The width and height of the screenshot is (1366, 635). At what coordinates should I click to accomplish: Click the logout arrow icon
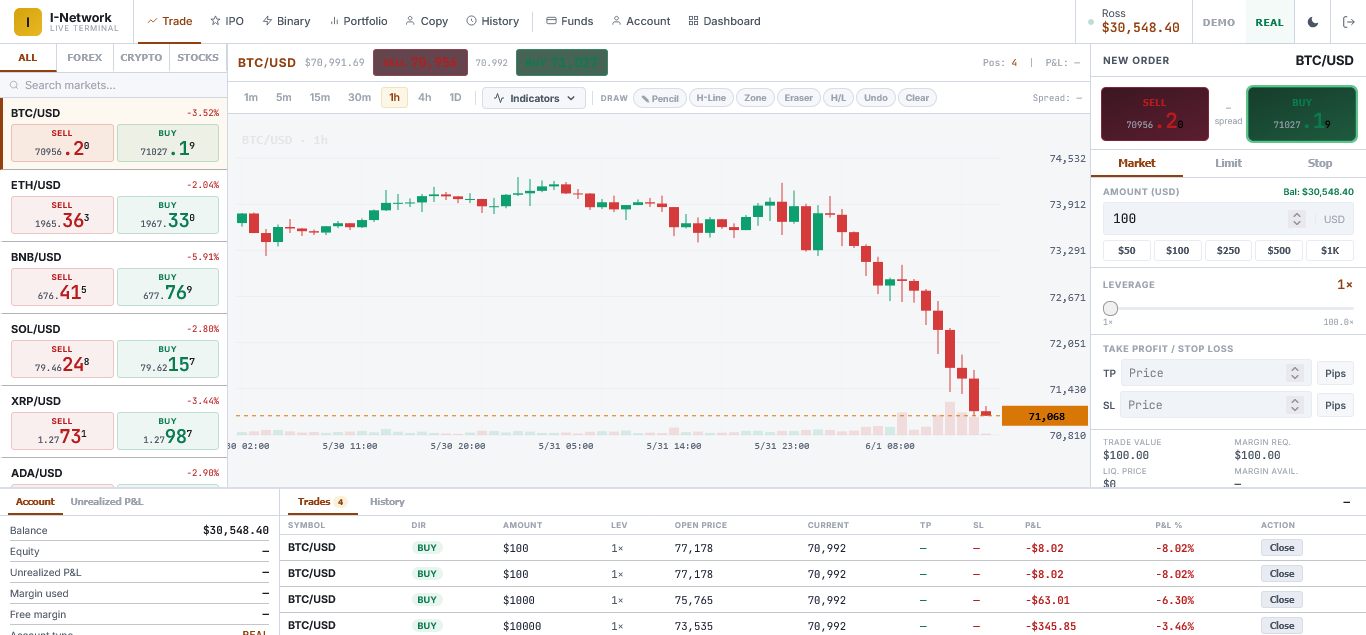click(1347, 22)
